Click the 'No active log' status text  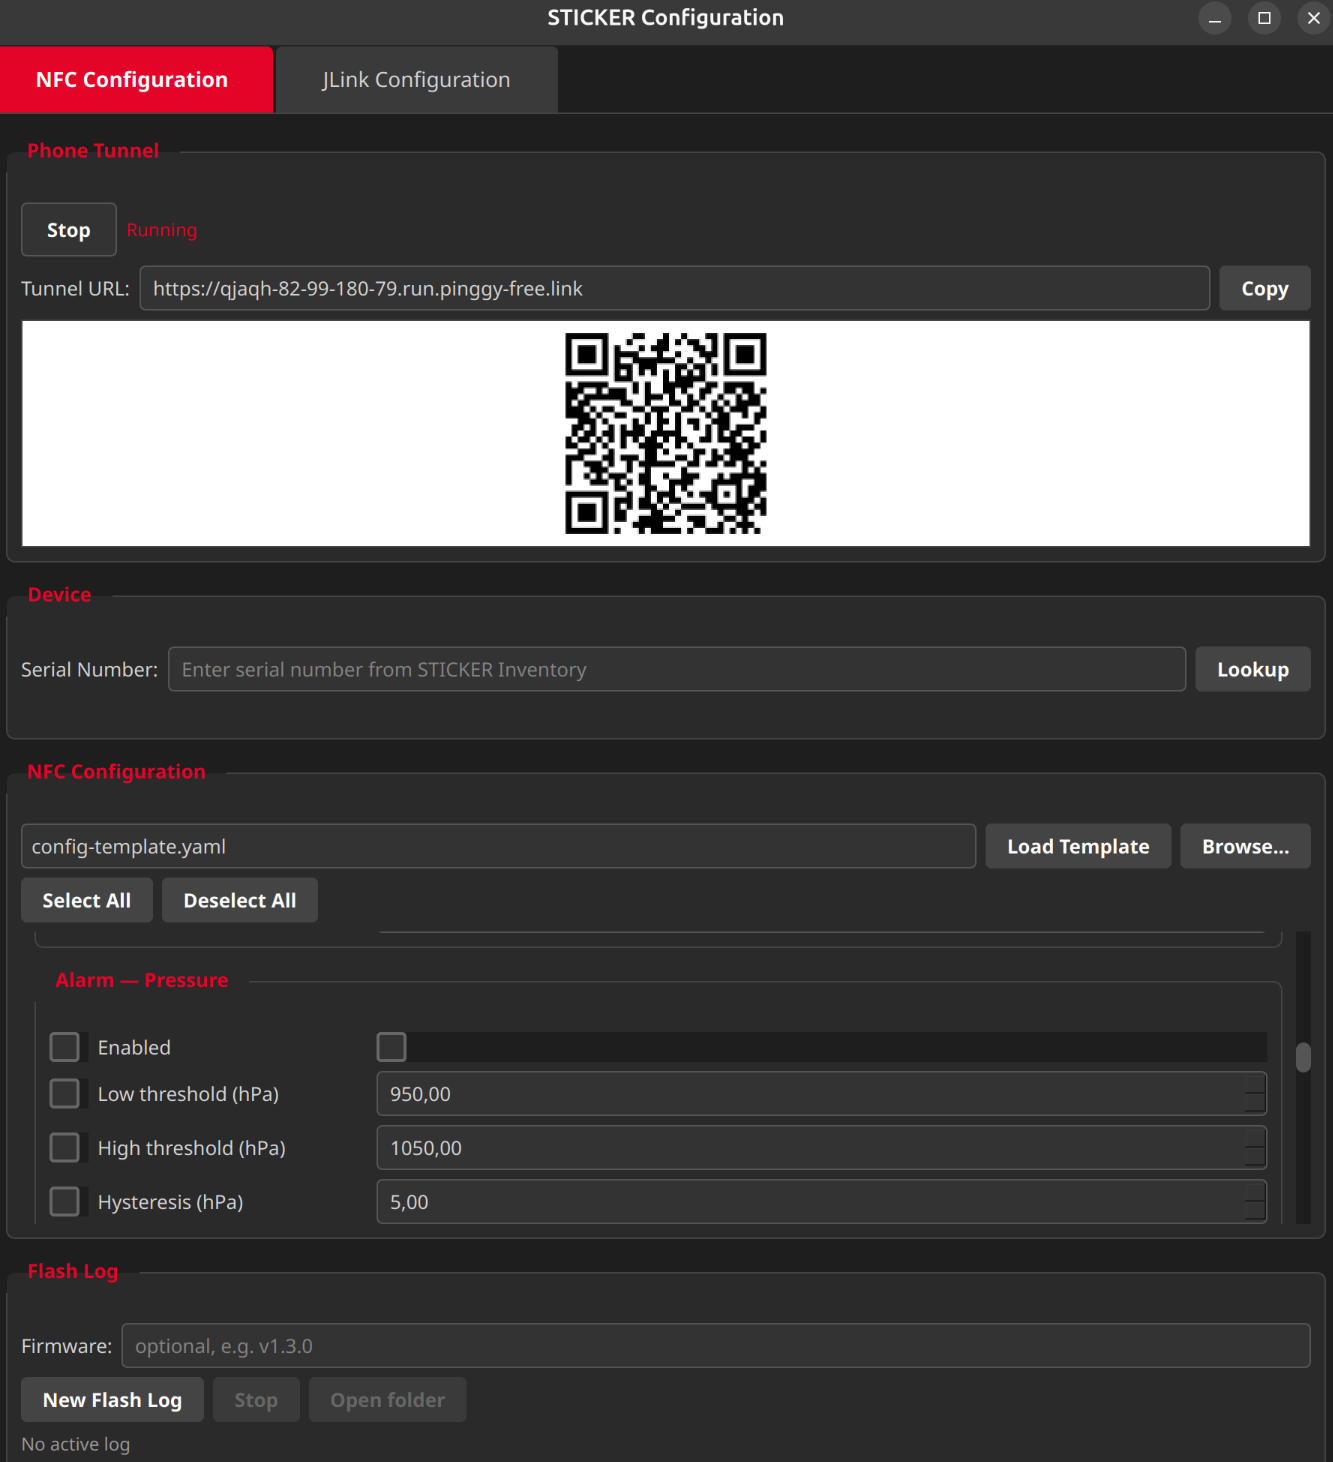pos(76,1444)
